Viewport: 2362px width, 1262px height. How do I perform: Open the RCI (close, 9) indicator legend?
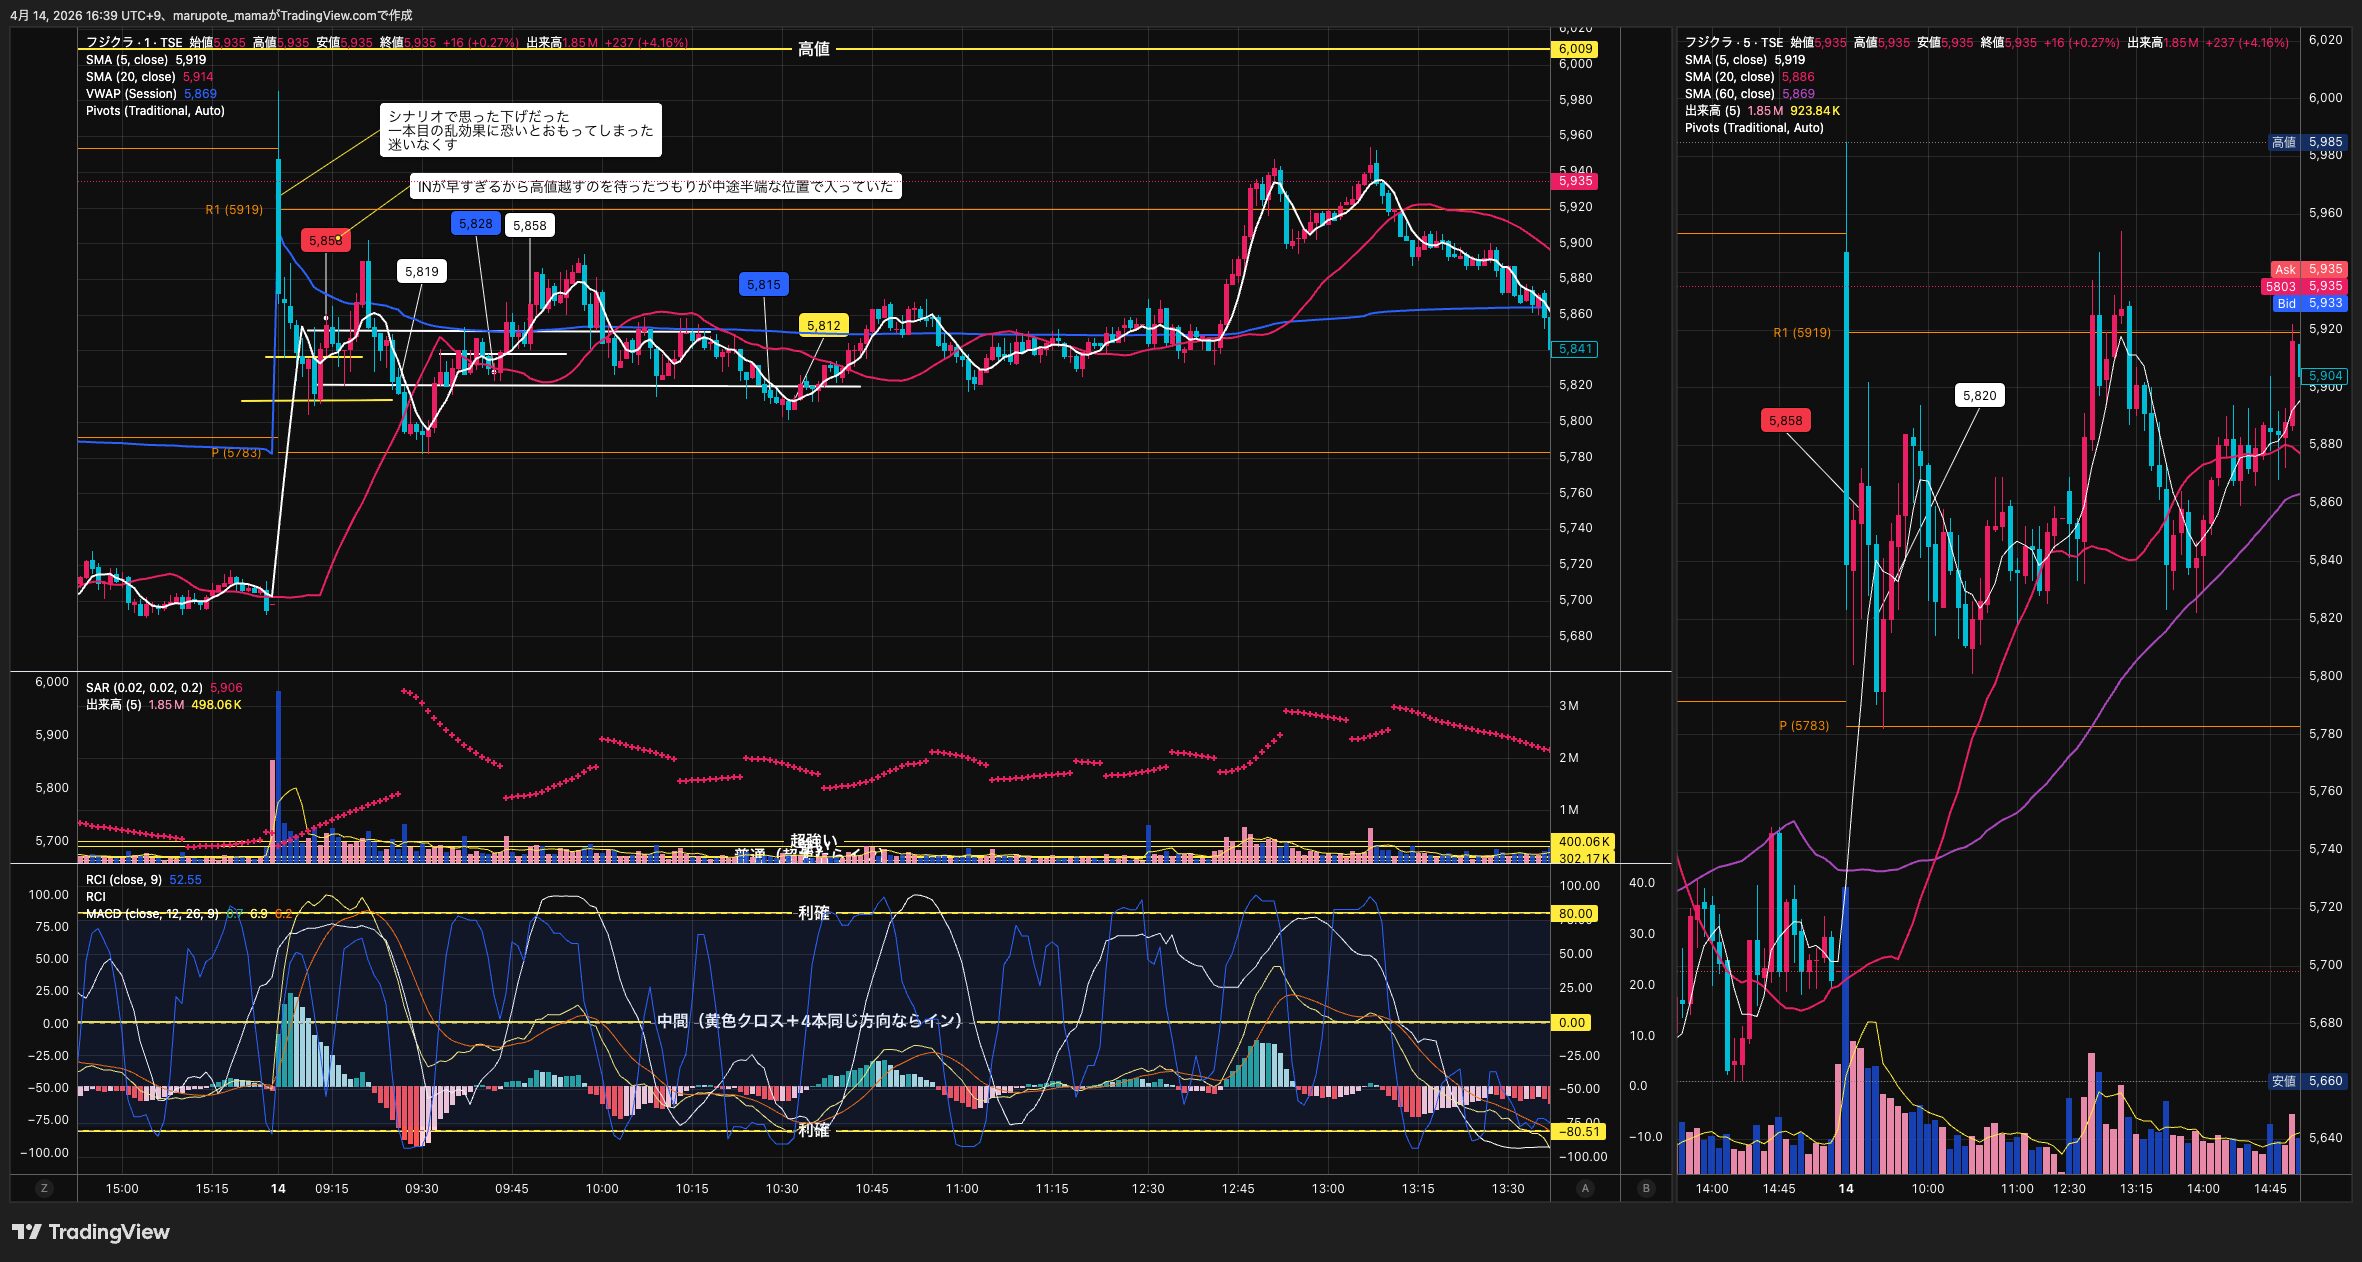(x=124, y=880)
